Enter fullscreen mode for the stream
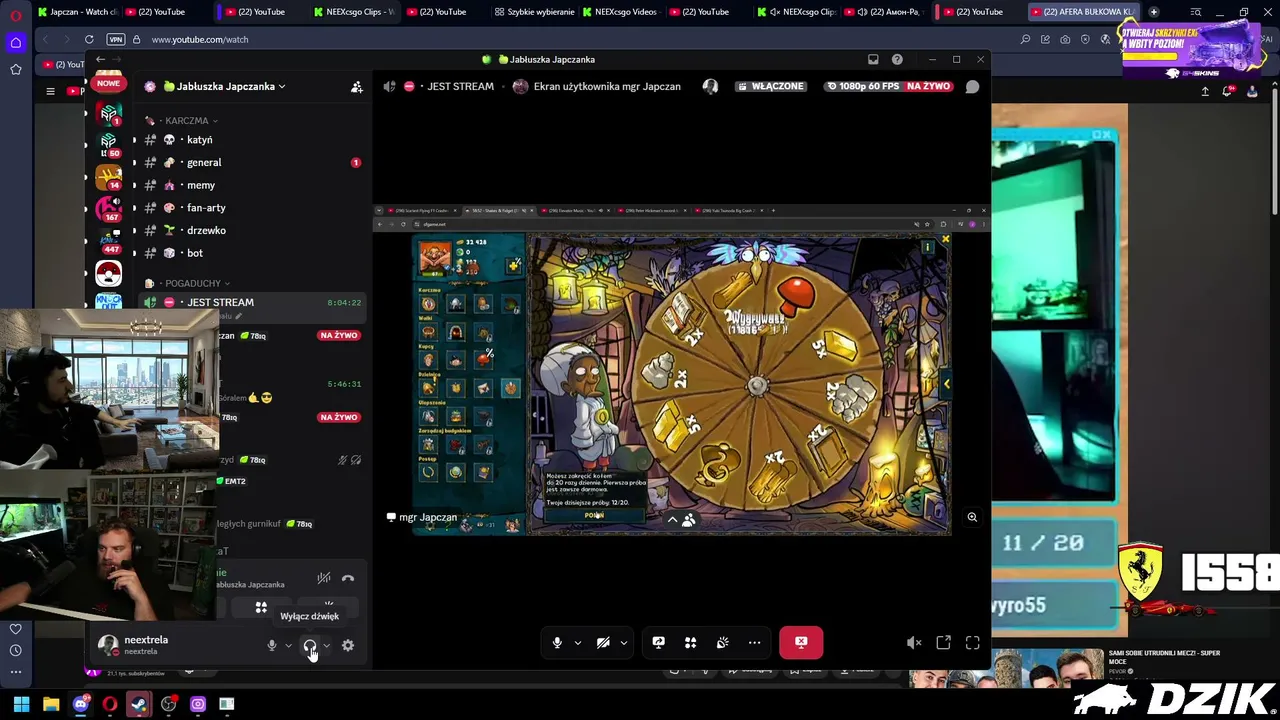1280x720 pixels. (x=973, y=643)
